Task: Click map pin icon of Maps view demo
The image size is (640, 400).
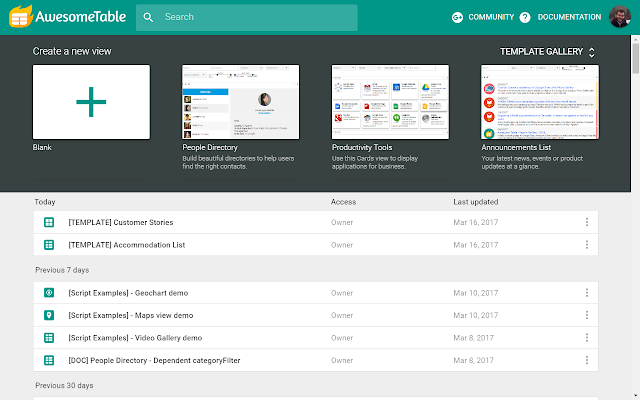Action: (x=49, y=315)
